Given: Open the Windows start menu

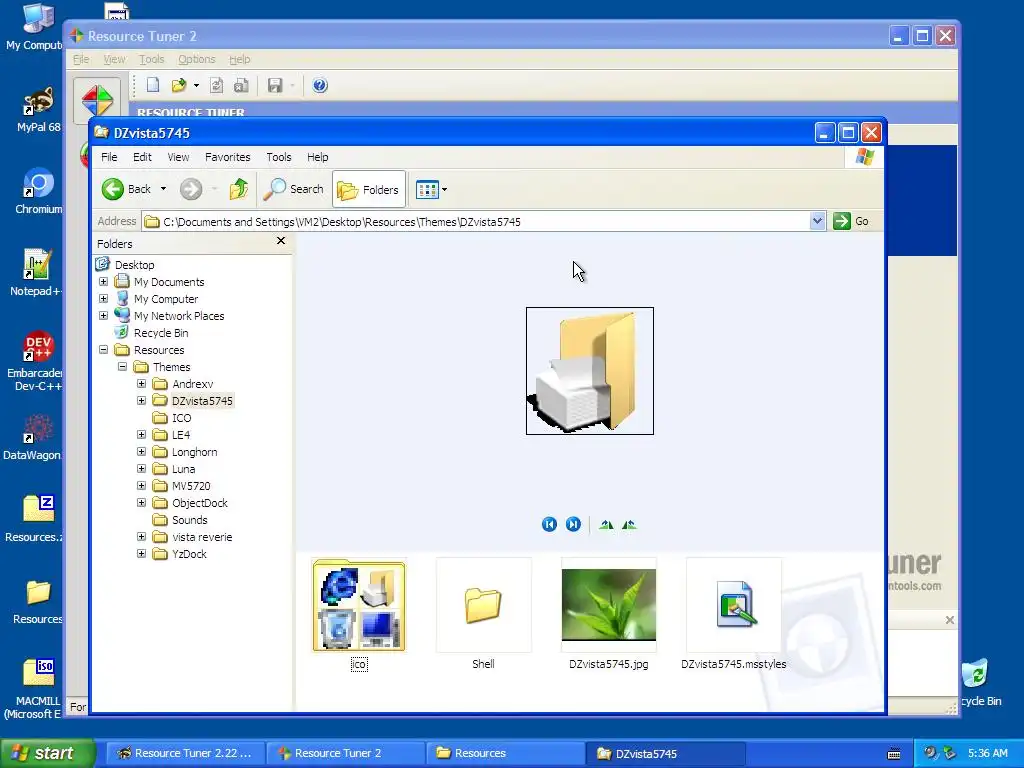Looking at the screenshot, I should (x=48, y=753).
